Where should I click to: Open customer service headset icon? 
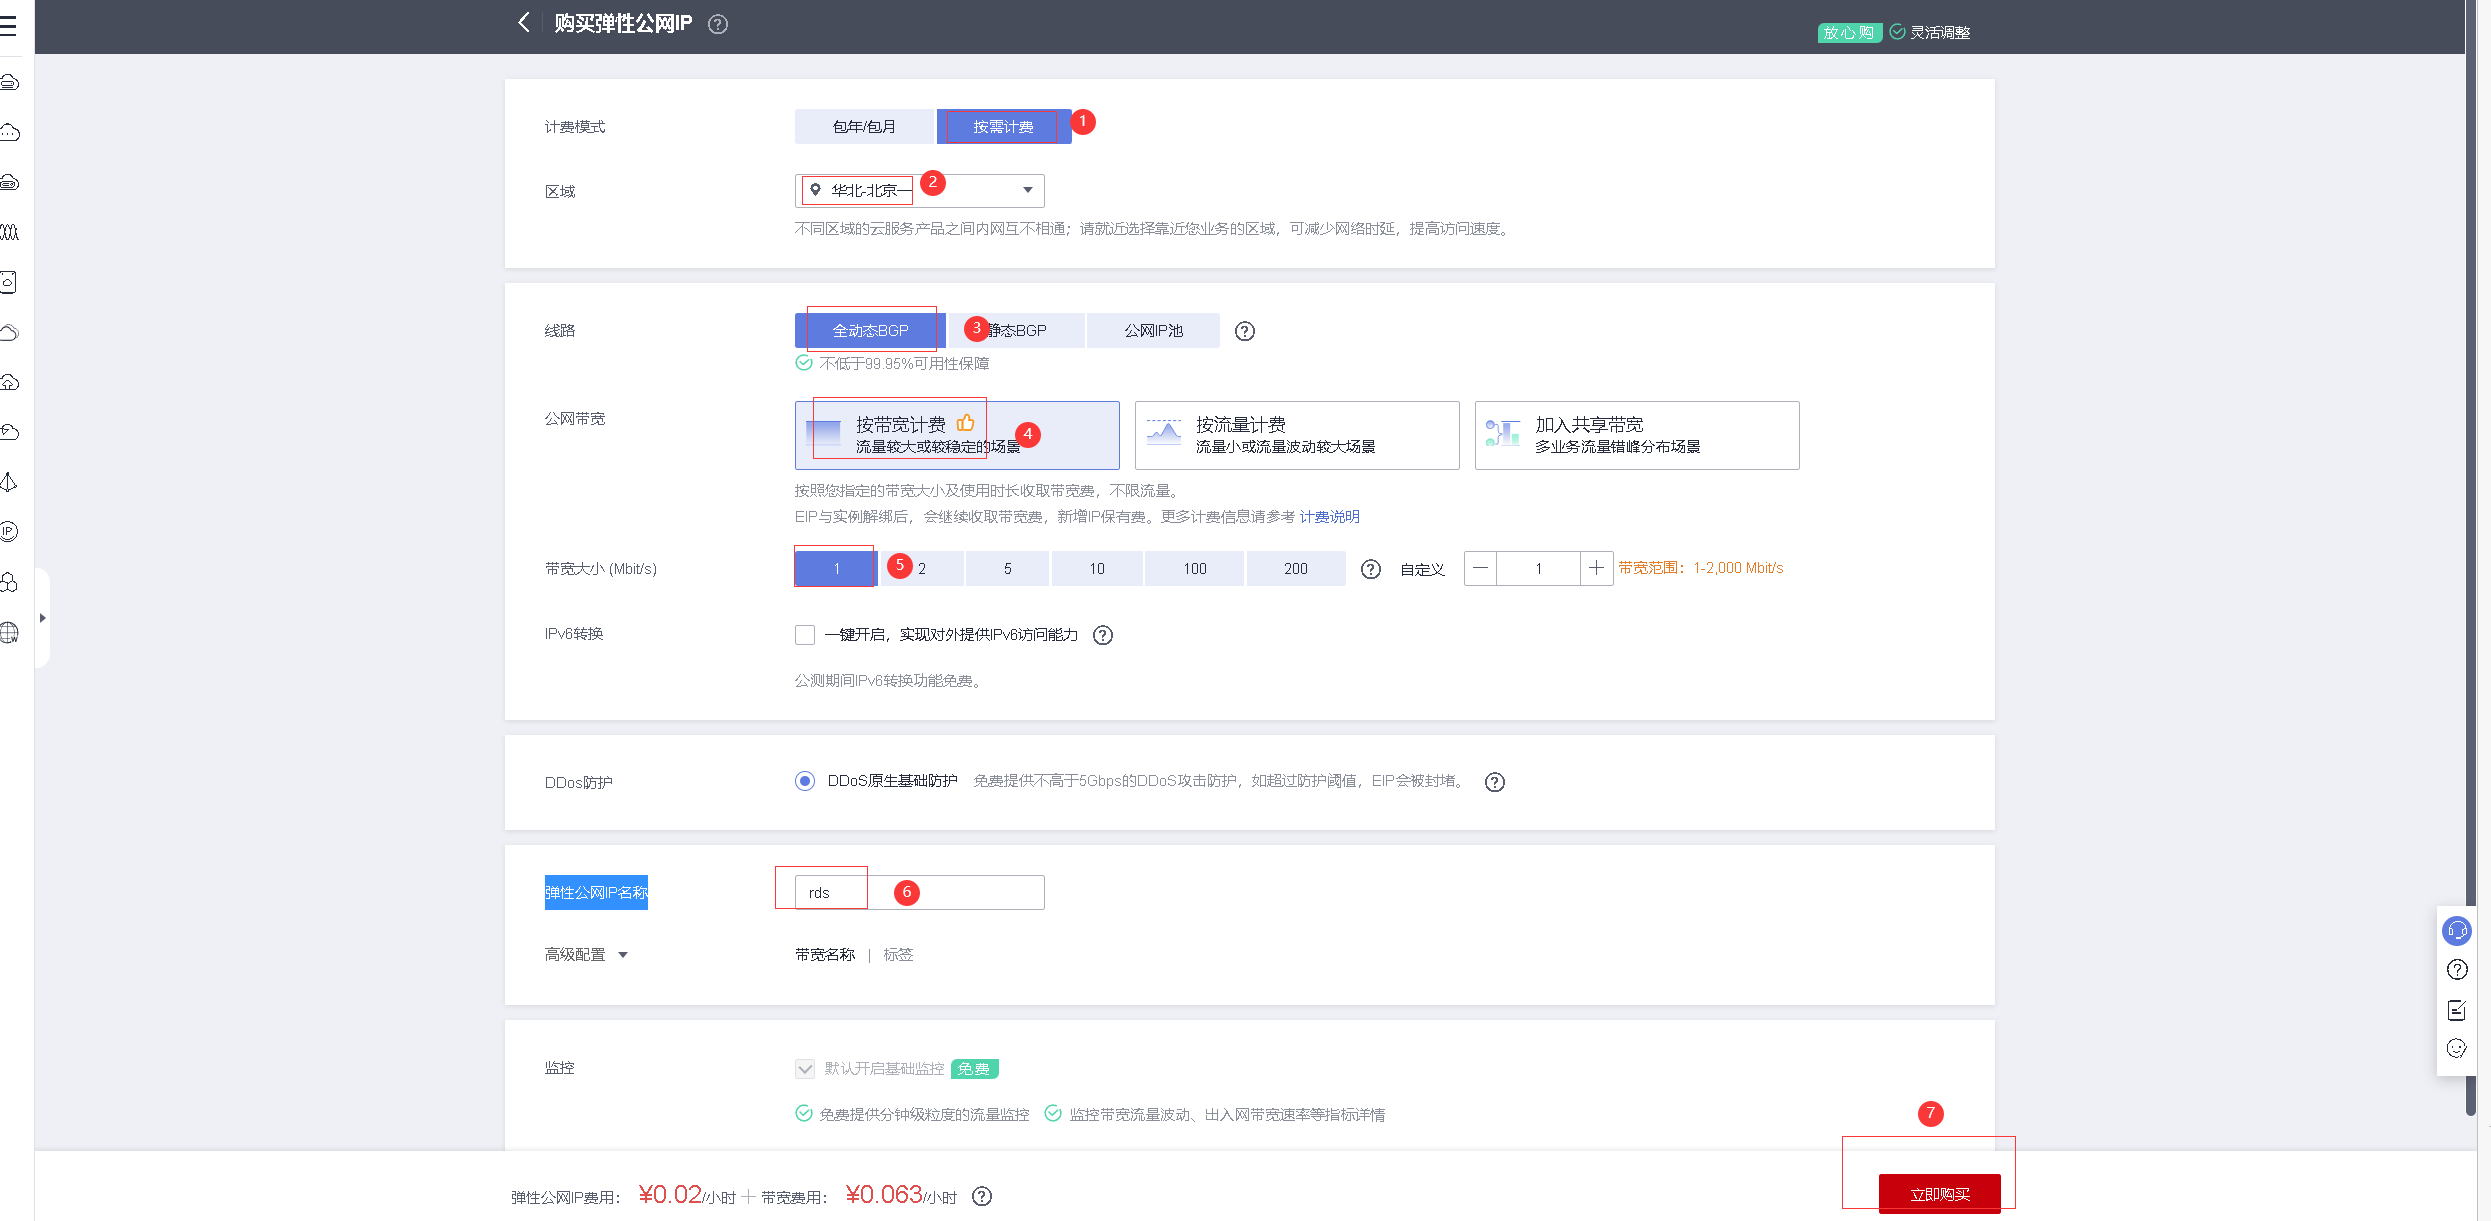(2456, 931)
